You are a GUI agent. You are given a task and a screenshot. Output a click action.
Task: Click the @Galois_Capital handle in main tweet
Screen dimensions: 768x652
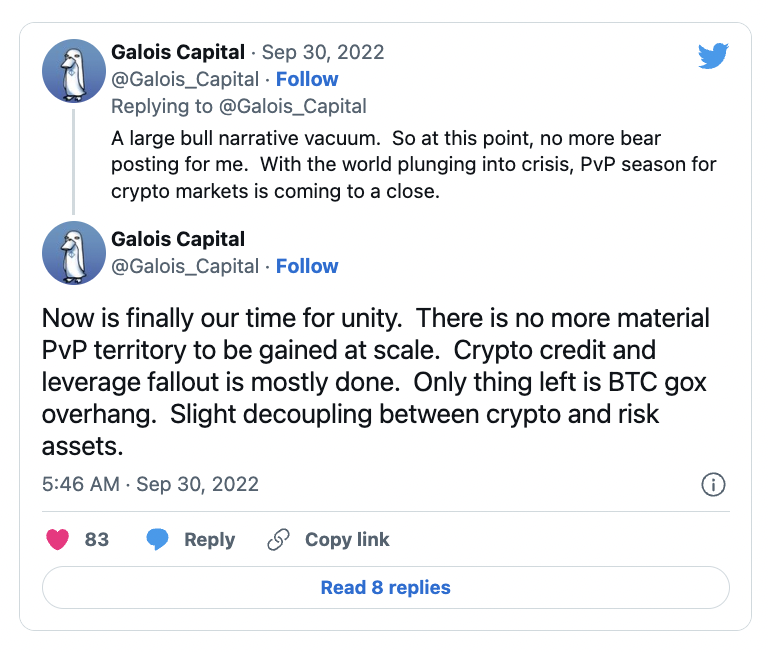click(185, 266)
